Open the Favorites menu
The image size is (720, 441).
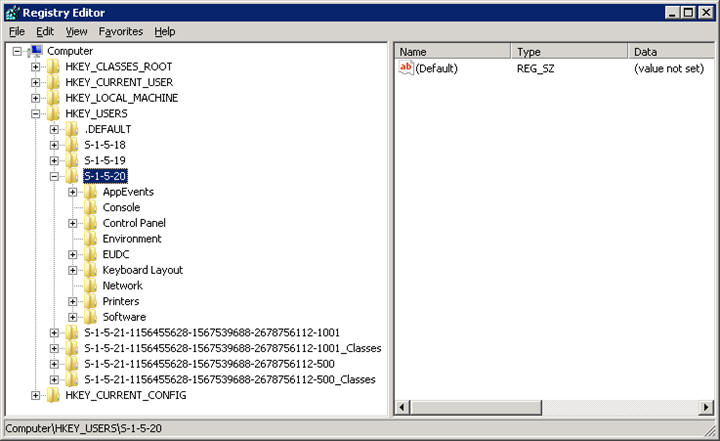click(121, 31)
